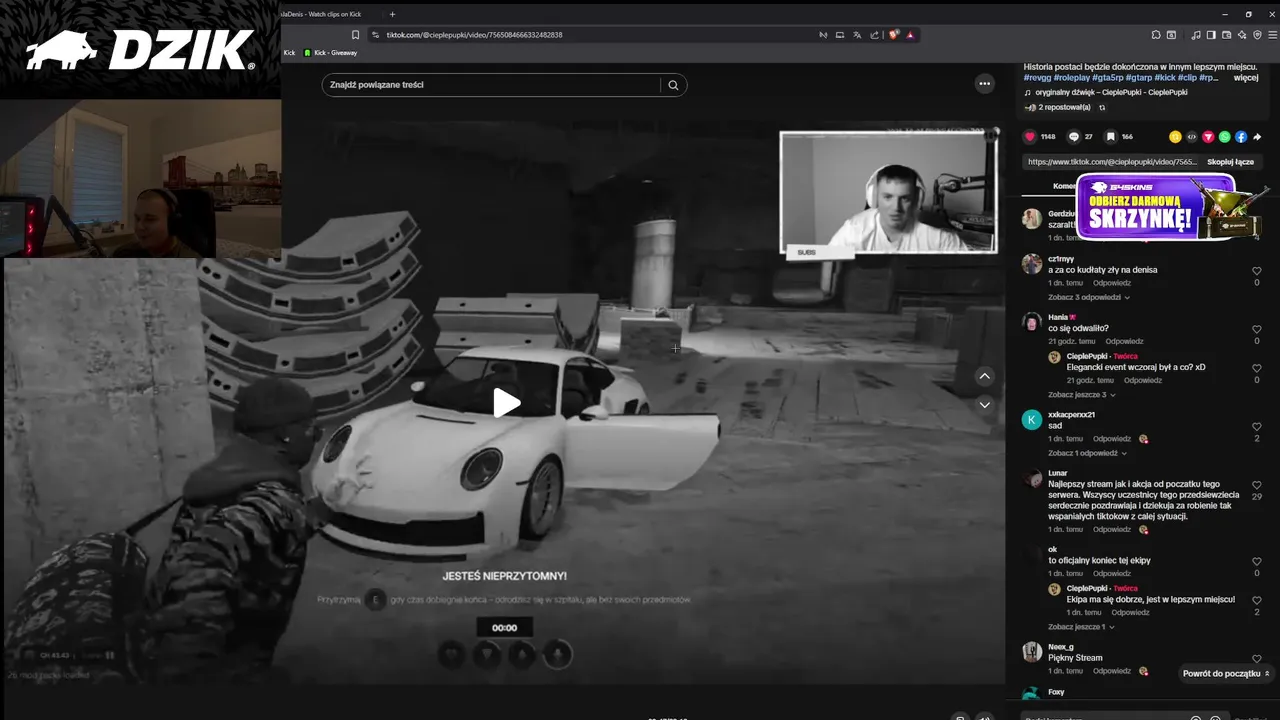This screenshot has width=1280, height=720.
Task: Open 'Kick - Giveaway' bookmark in bookmarks bar
Action: pyautogui.click(x=330, y=53)
